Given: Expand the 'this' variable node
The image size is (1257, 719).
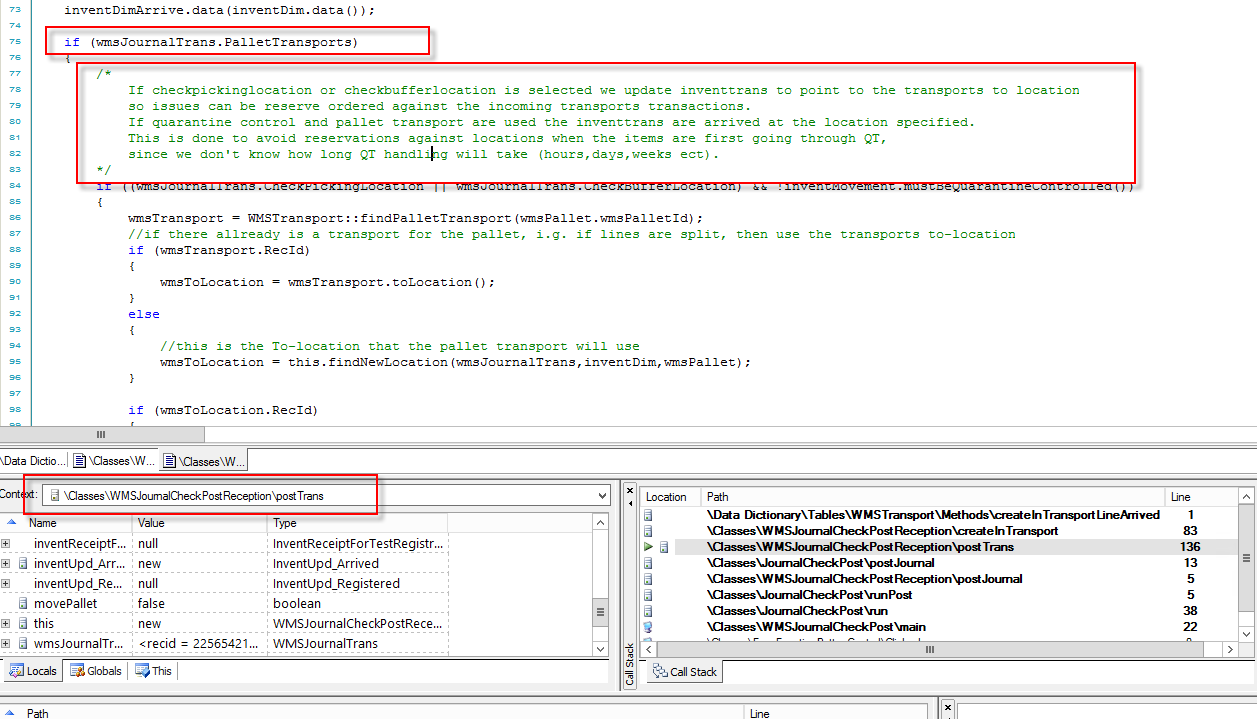Looking at the screenshot, I should [x=7, y=624].
